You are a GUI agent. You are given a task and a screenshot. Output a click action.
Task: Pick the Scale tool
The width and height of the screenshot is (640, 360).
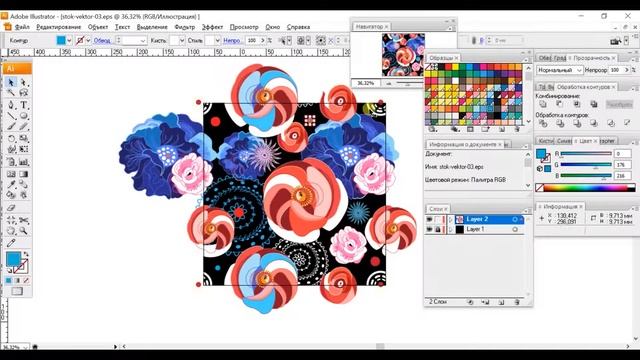point(24,138)
